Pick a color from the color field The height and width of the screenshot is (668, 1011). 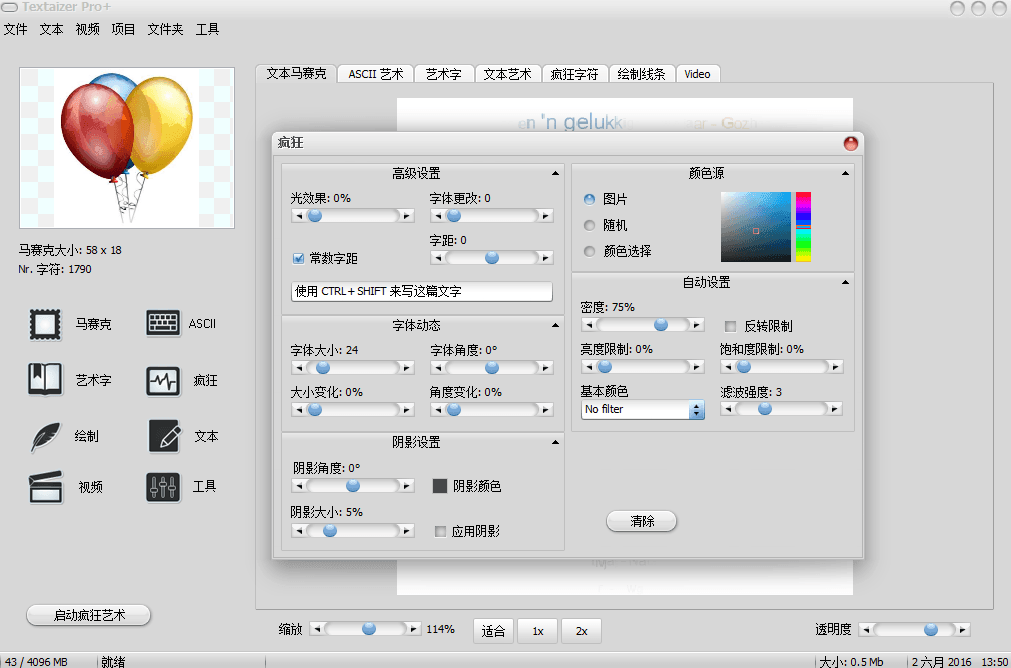(757, 225)
